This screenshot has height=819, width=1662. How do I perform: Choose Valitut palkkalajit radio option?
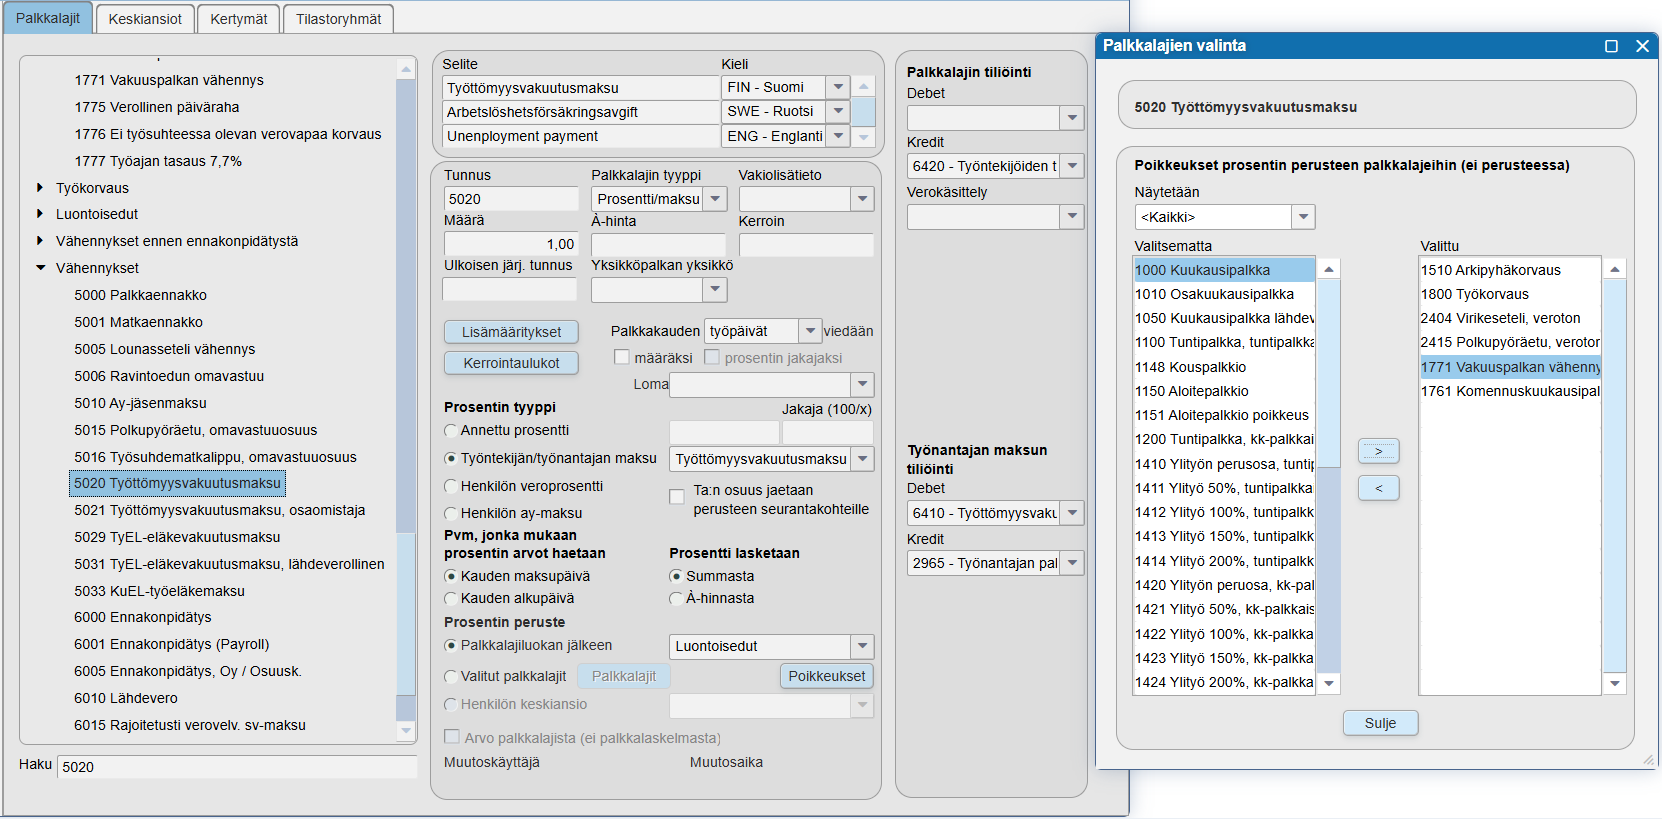point(451,676)
